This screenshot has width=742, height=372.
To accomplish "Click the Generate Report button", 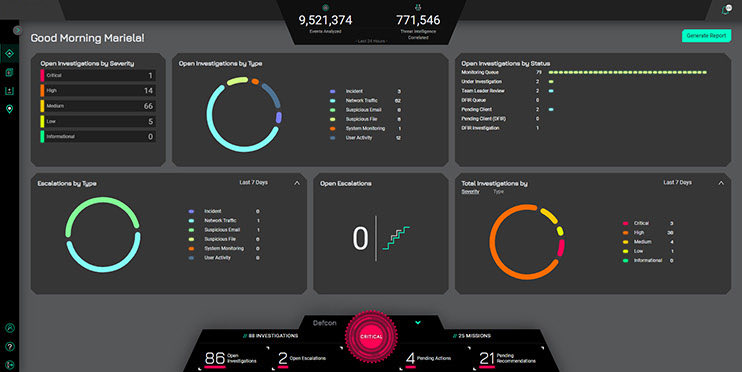I will 706,35.
